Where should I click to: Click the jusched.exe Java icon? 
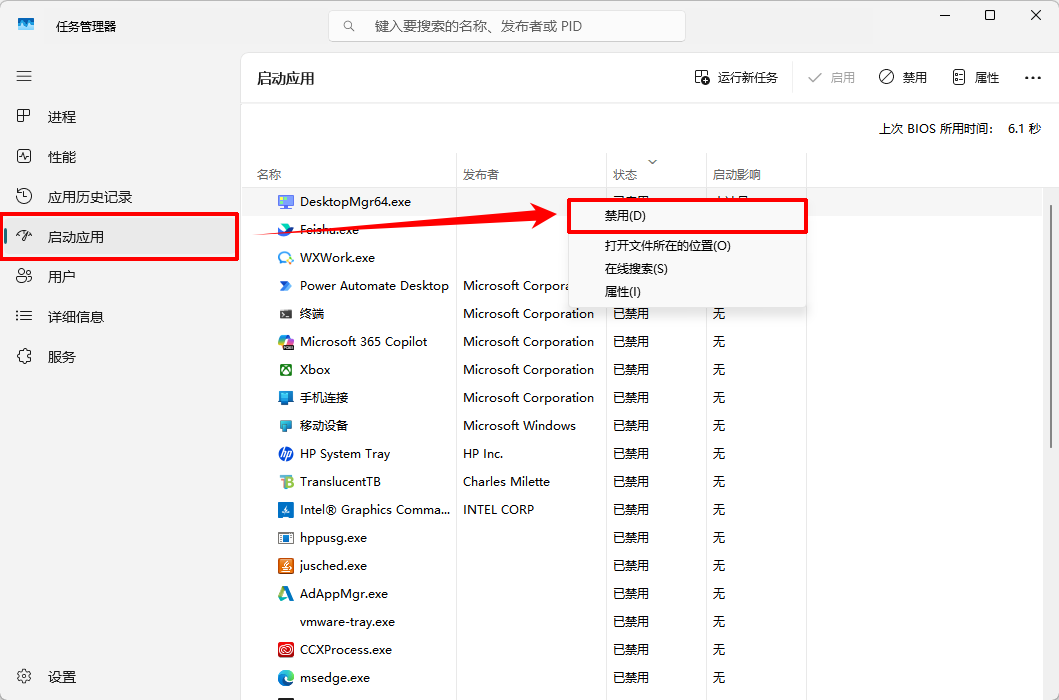coord(286,566)
